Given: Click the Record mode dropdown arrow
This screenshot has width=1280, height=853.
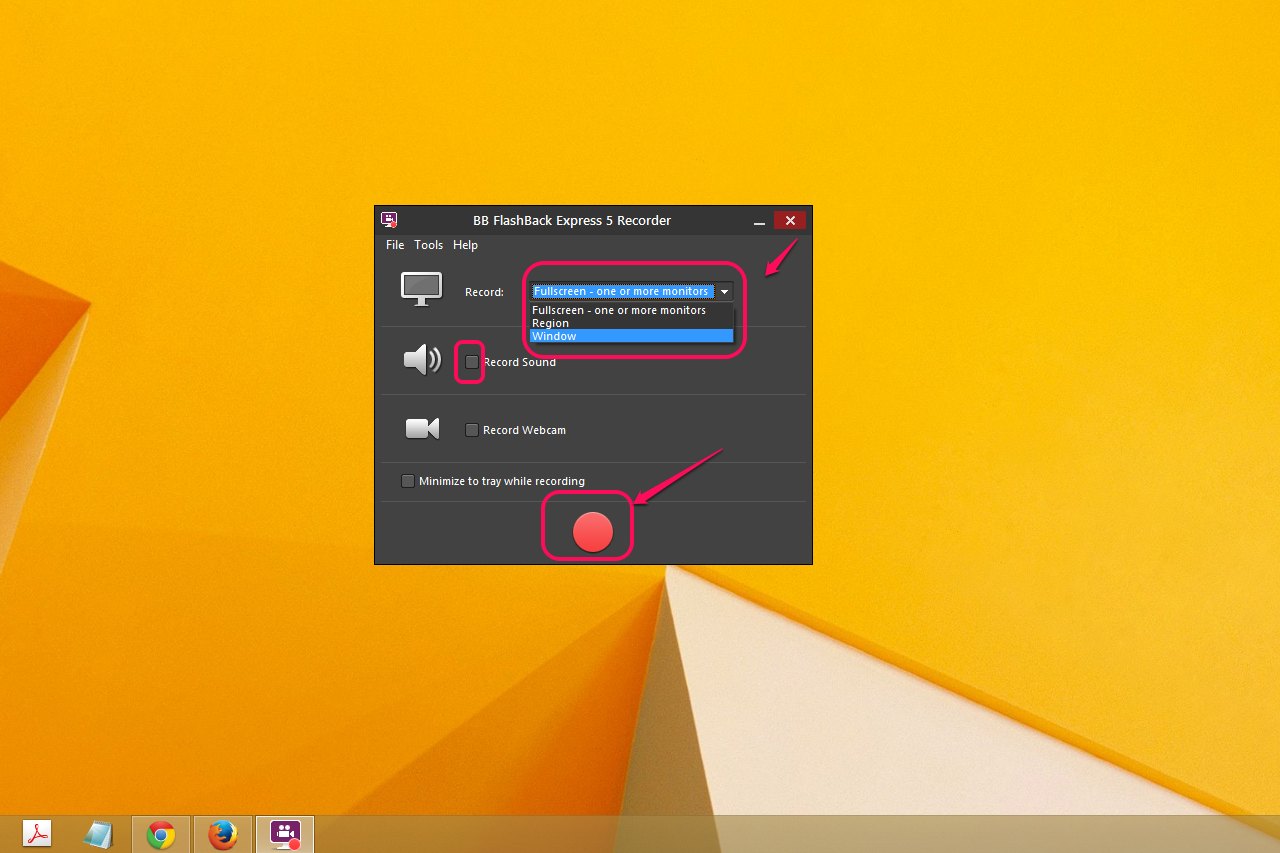Looking at the screenshot, I should [724, 292].
